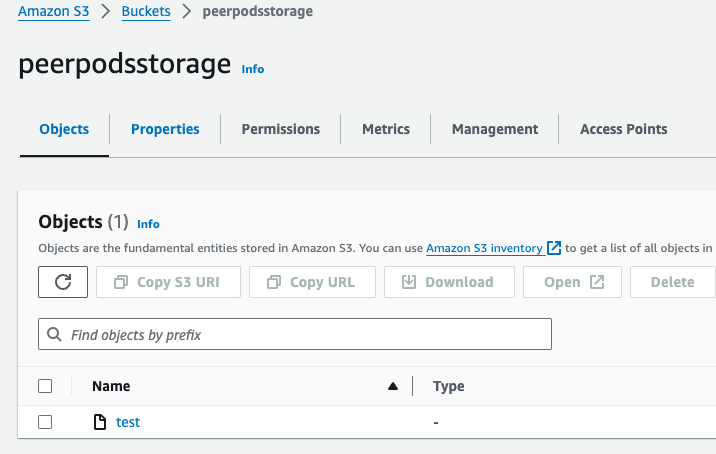Select the checkbox for test object
Image resolution: width=716 pixels, height=454 pixels.
pos(45,422)
